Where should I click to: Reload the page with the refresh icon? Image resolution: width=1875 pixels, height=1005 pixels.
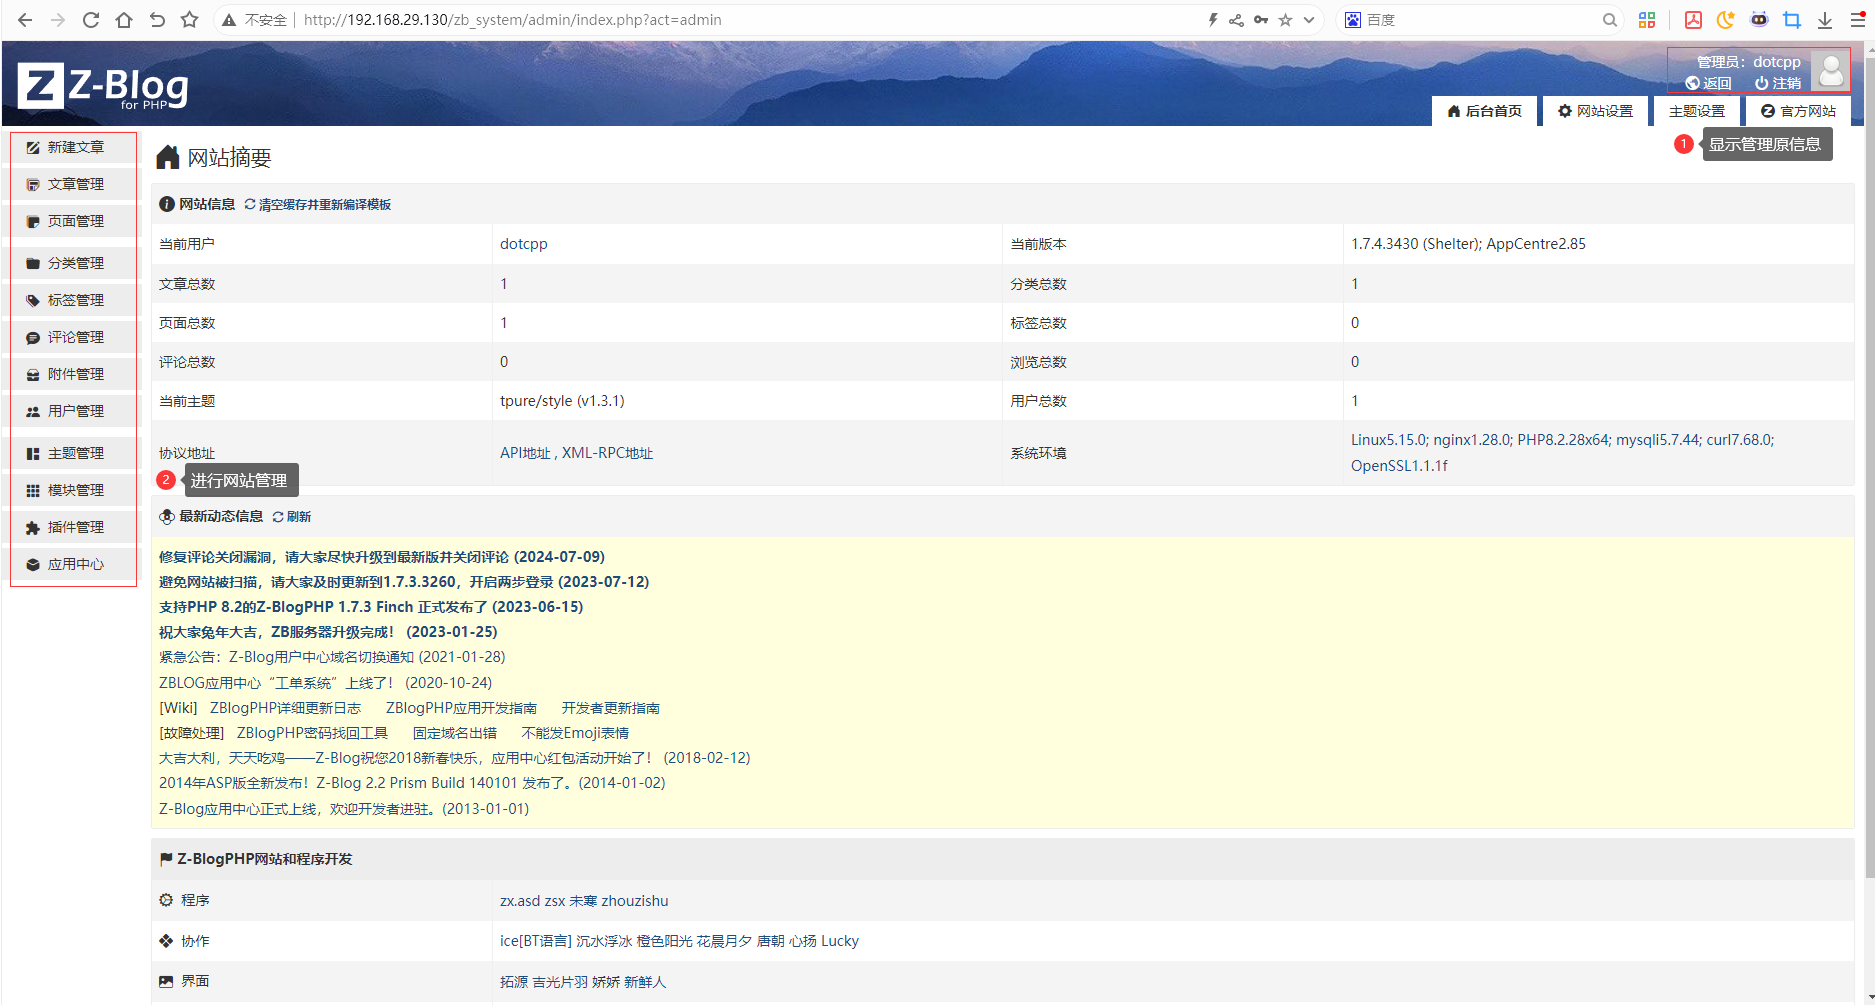(x=91, y=20)
